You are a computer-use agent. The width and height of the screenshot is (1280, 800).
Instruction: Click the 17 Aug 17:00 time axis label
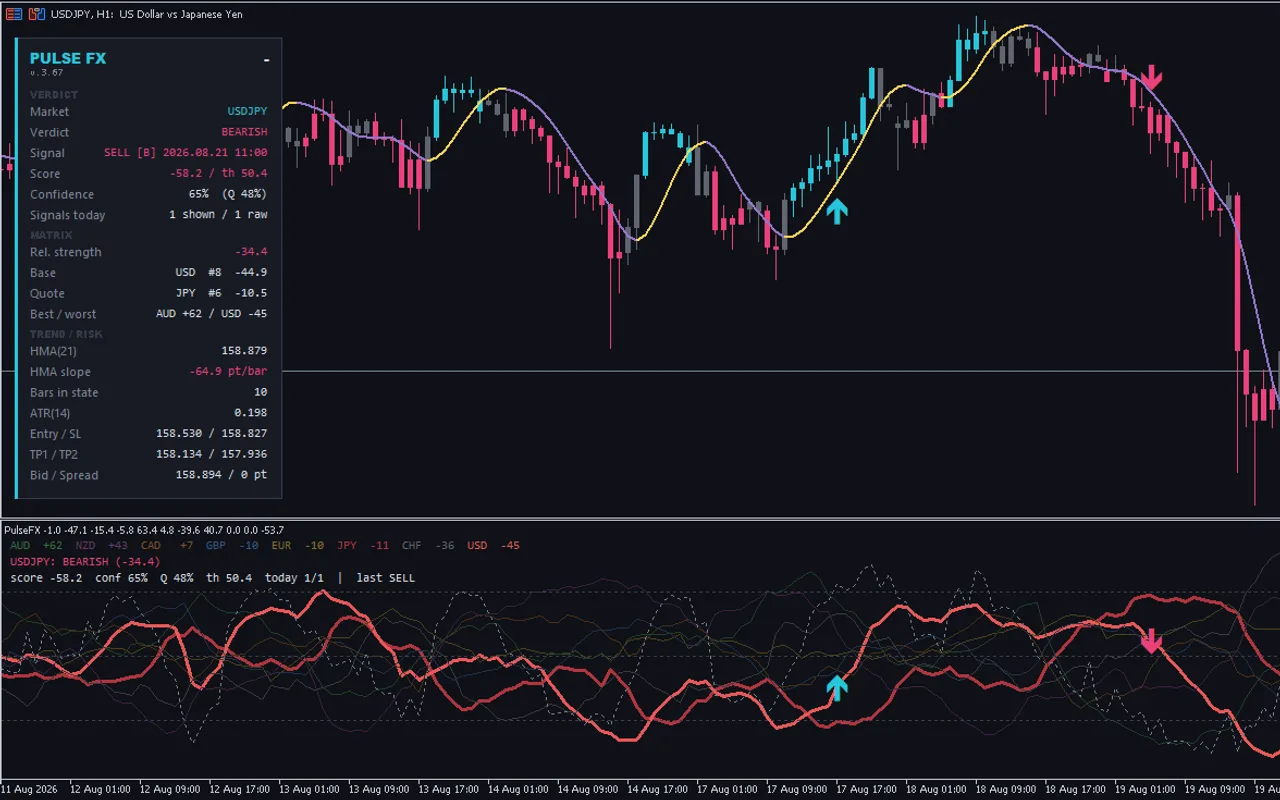coord(866,790)
